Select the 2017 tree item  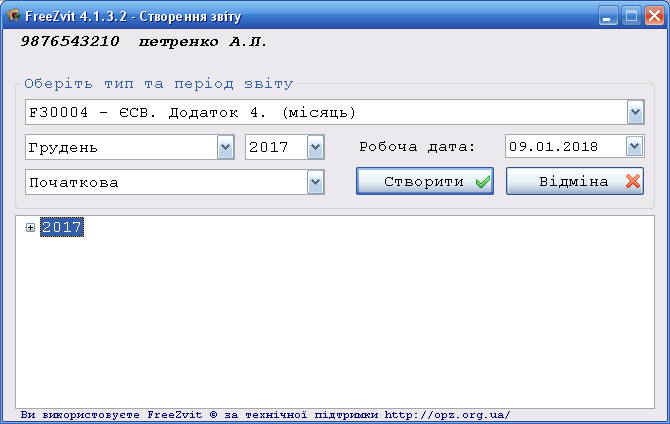click(62, 227)
